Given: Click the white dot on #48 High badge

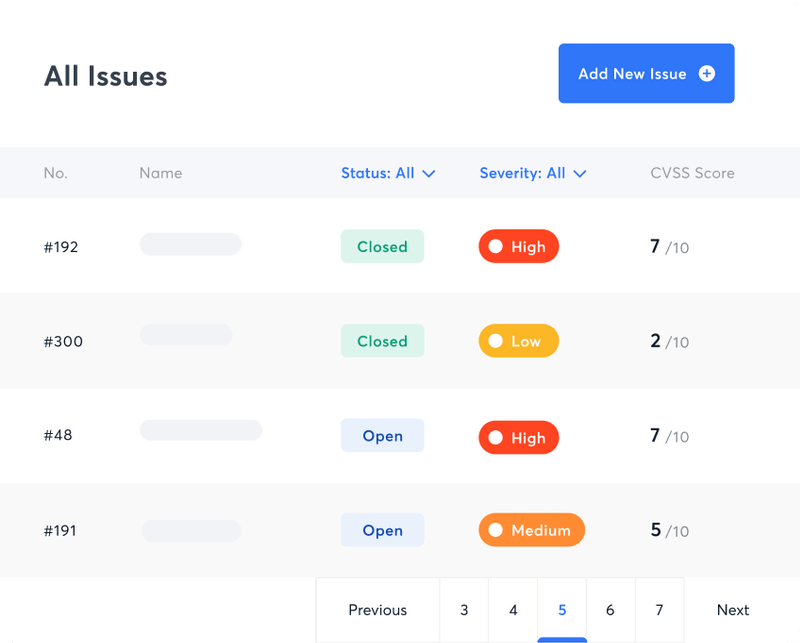Looking at the screenshot, I should [495, 437].
